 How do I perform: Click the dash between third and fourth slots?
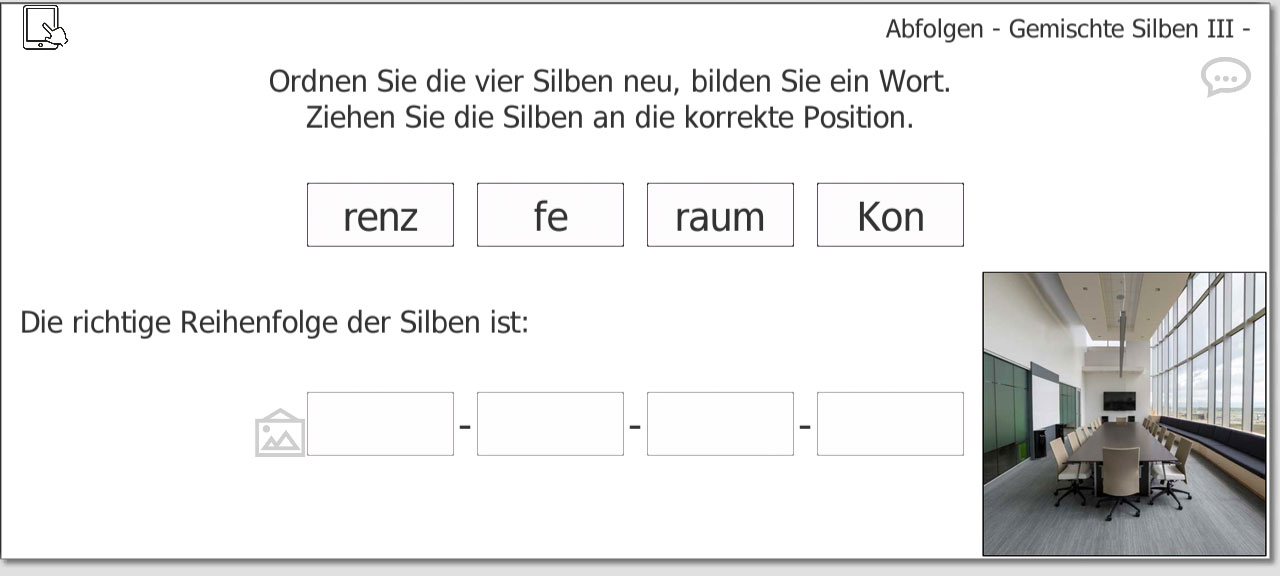[x=805, y=427]
